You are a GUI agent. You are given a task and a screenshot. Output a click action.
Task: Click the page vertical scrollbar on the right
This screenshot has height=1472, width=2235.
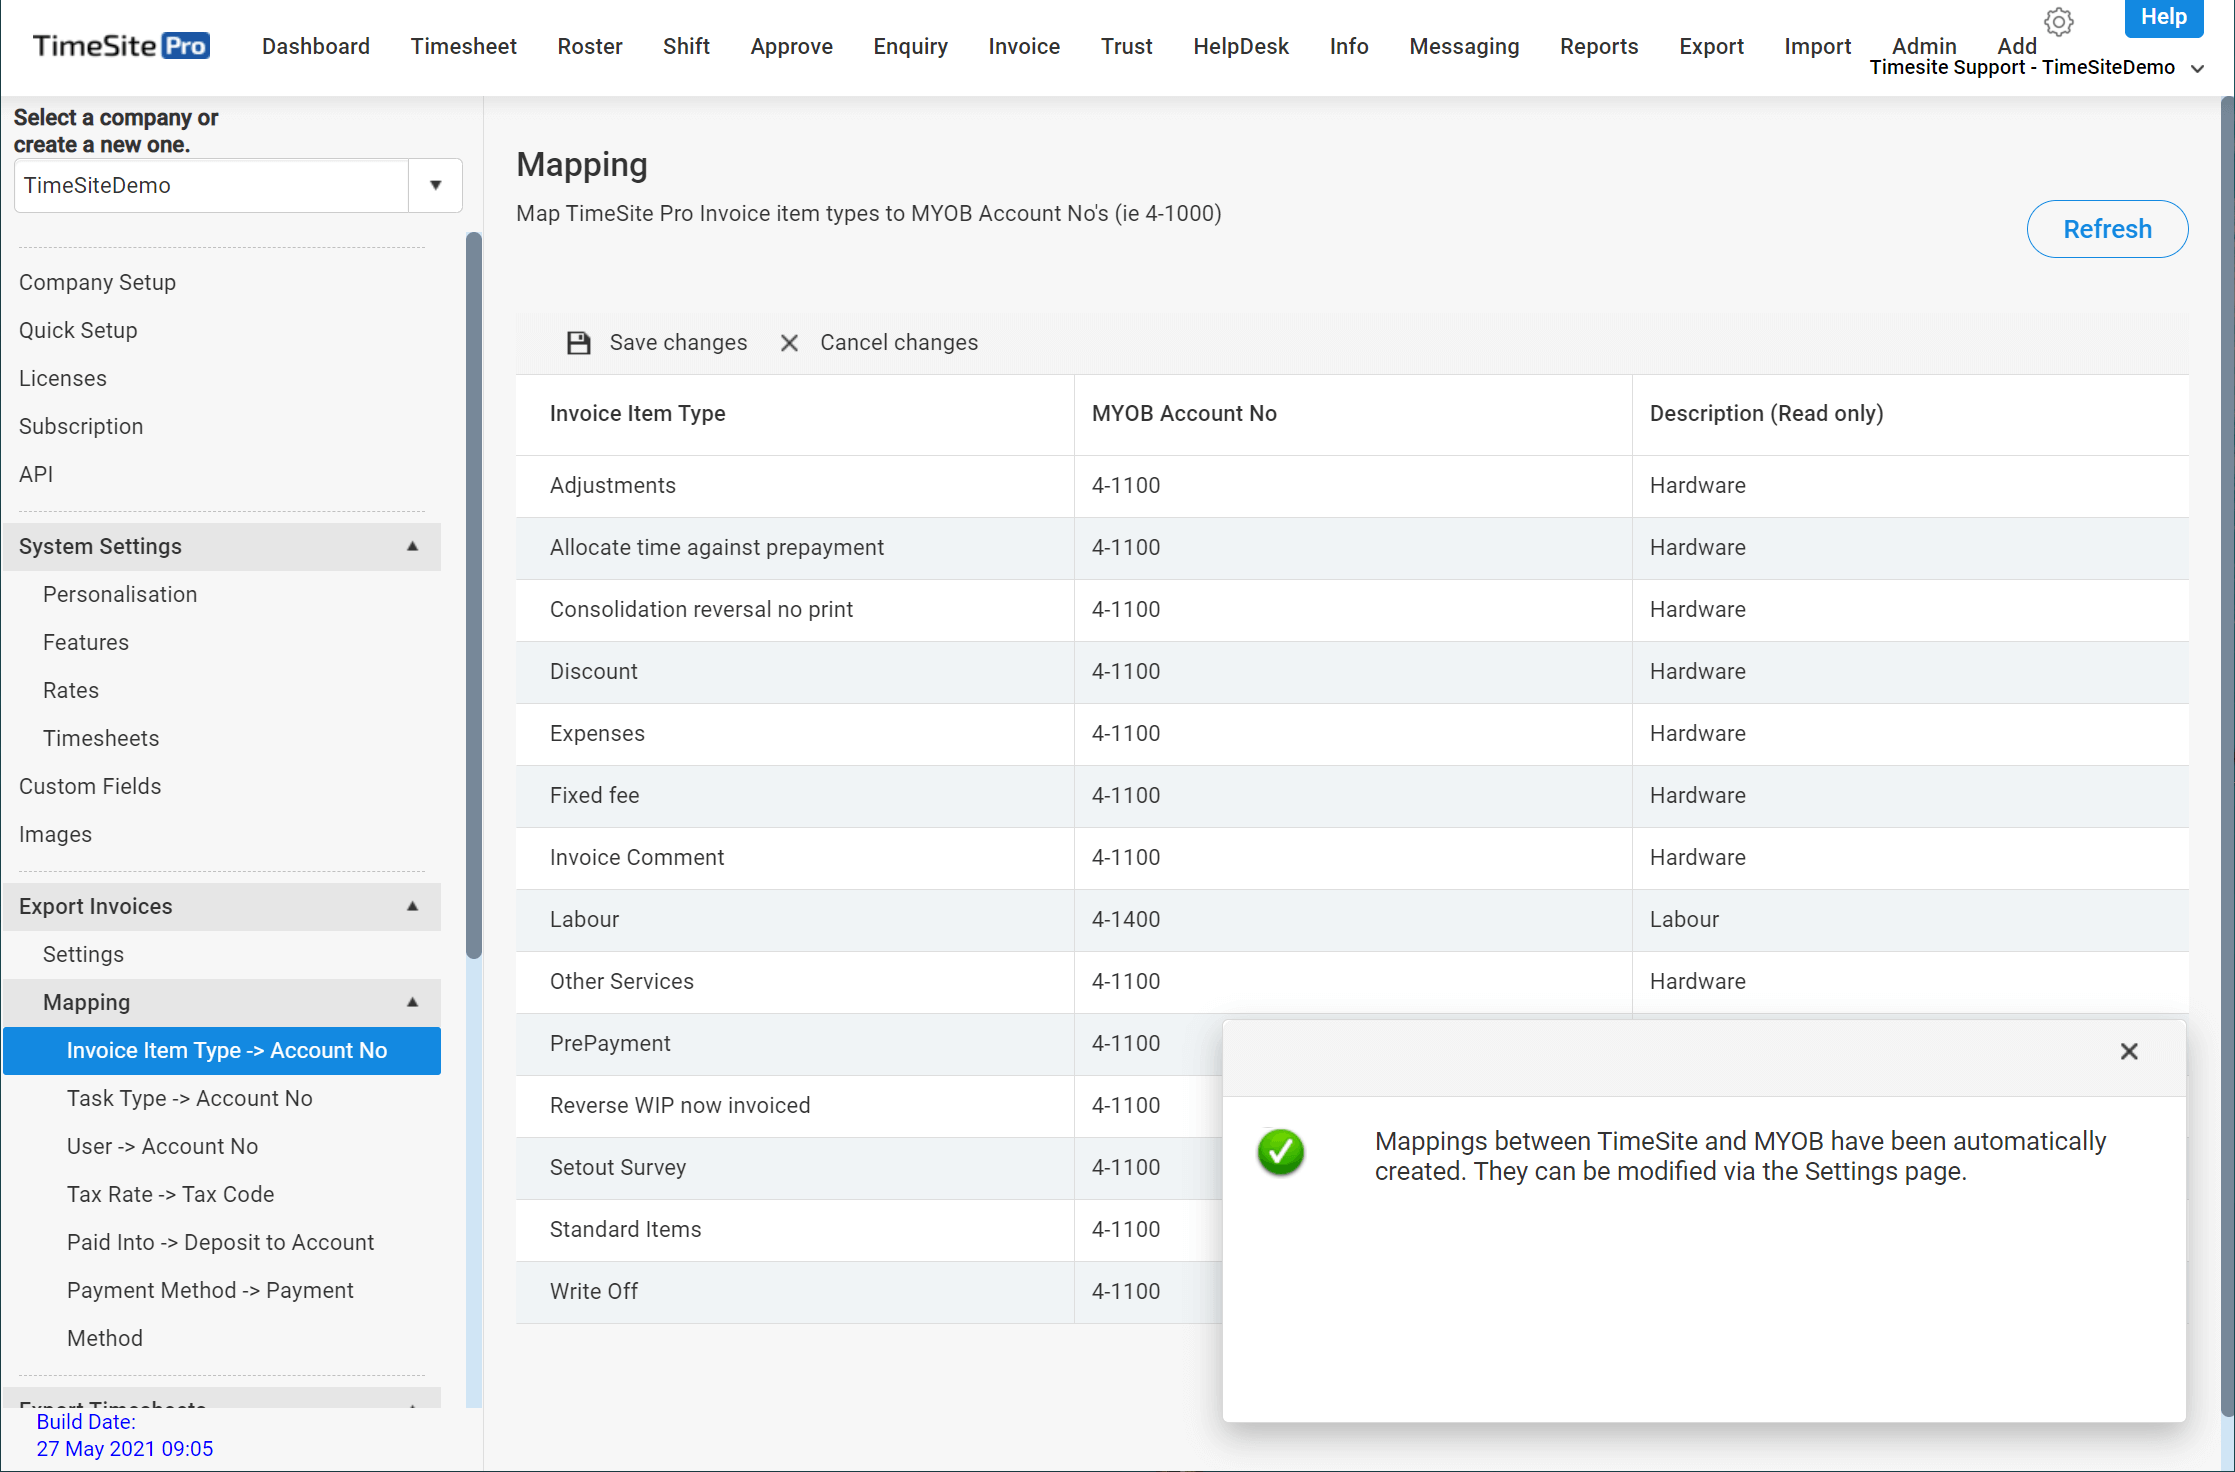2227,755
